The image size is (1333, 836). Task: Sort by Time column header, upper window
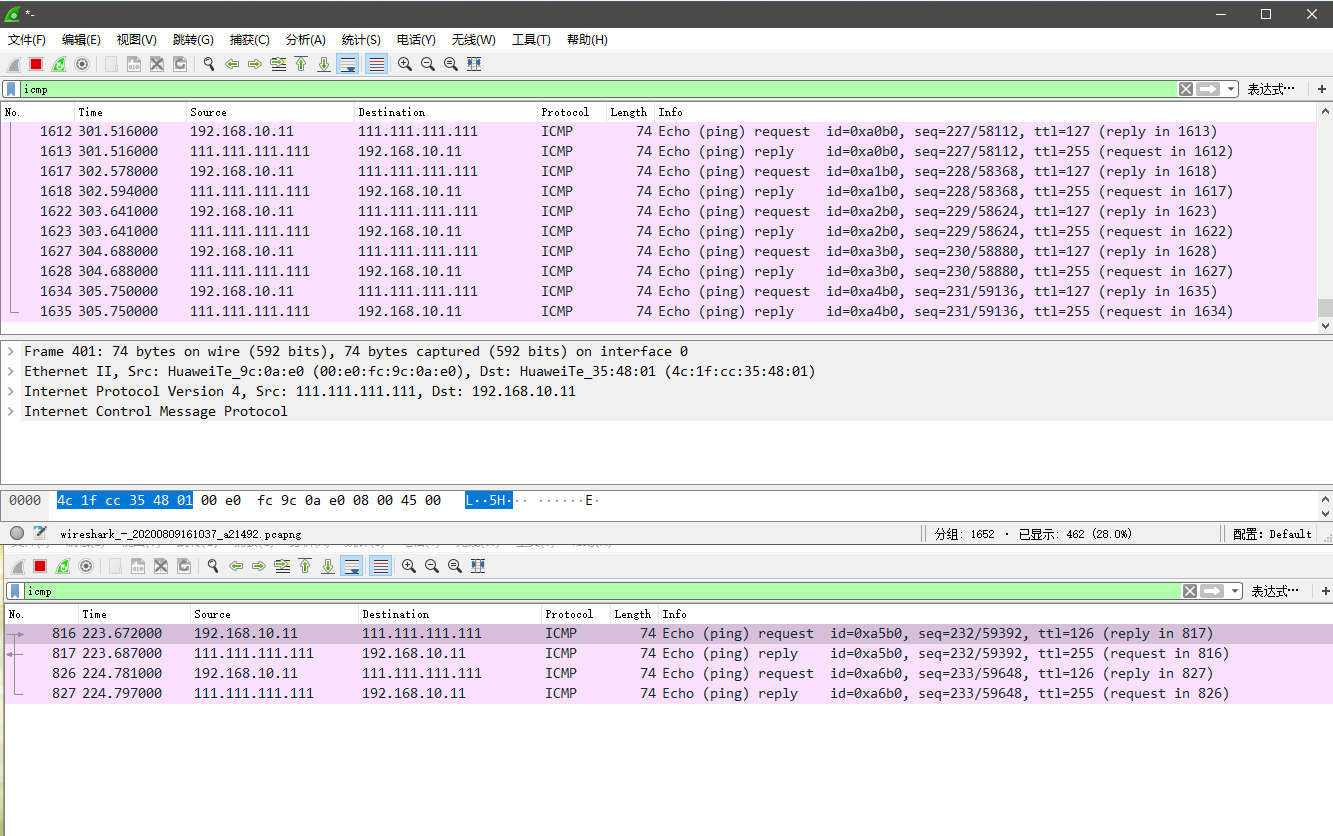tap(130, 112)
